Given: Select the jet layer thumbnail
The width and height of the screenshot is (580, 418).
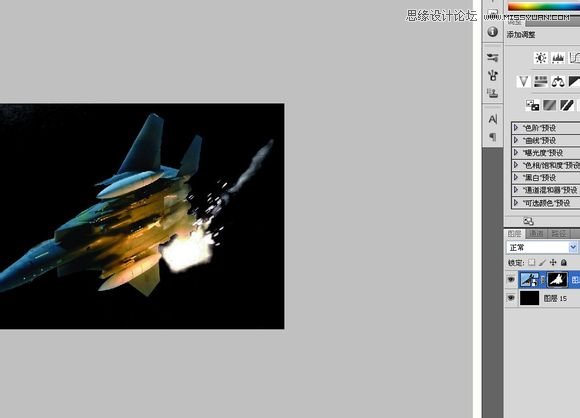Looking at the screenshot, I should (x=529, y=280).
